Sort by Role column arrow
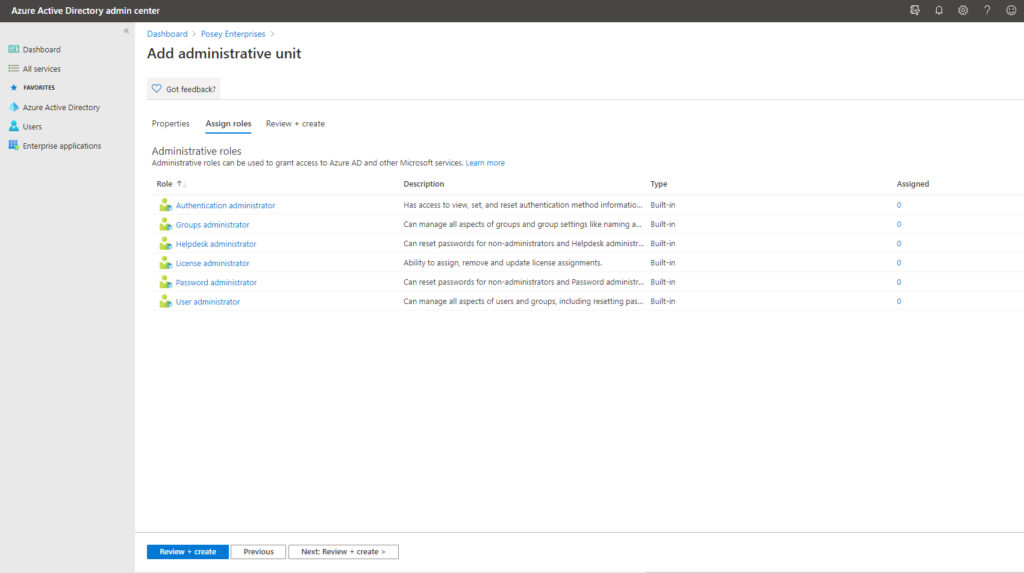 point(181,184)
